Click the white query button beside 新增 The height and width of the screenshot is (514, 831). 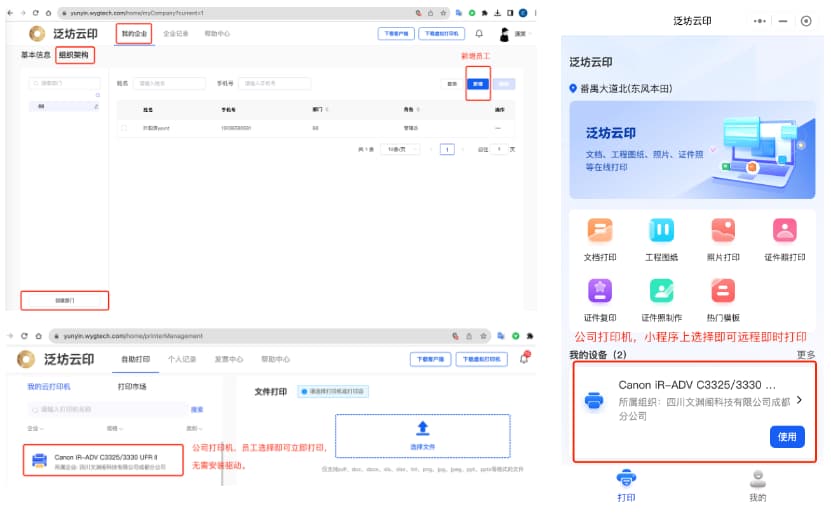click(x=452, y=84)
